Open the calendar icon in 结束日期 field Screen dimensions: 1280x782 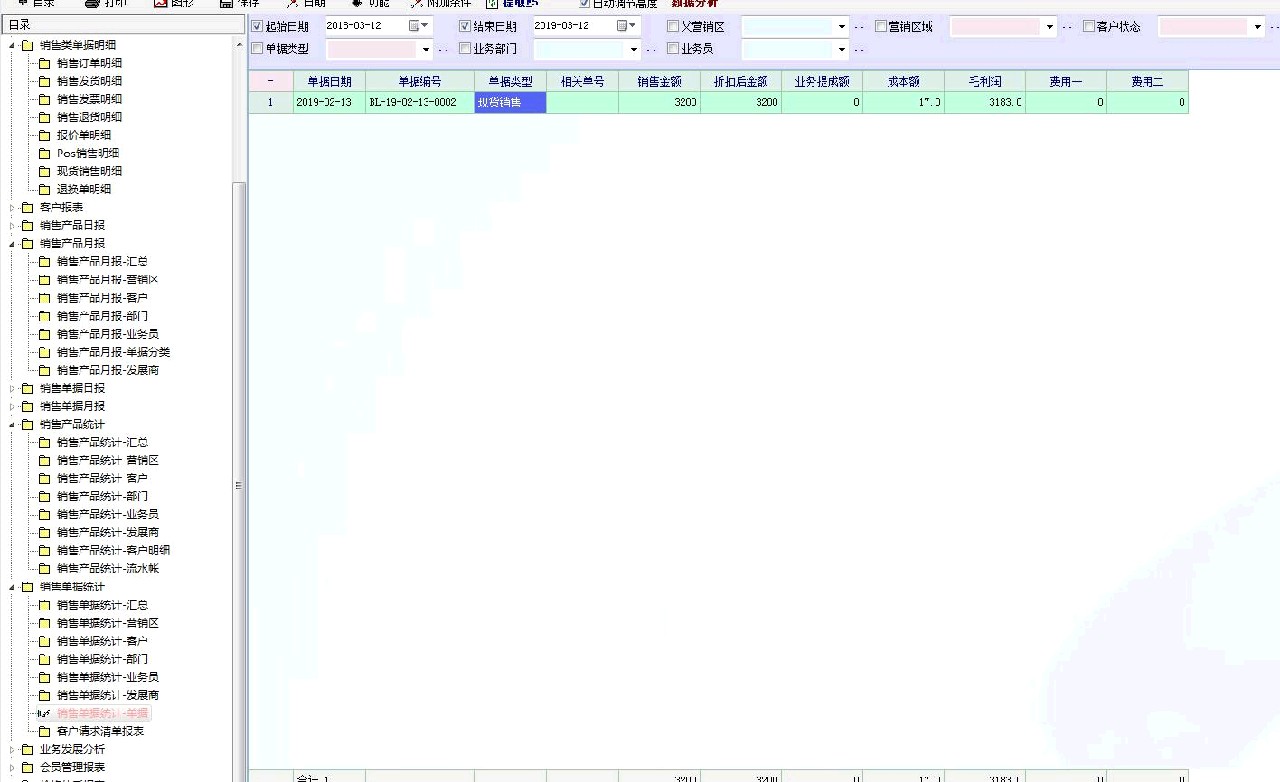pos(622,26)
